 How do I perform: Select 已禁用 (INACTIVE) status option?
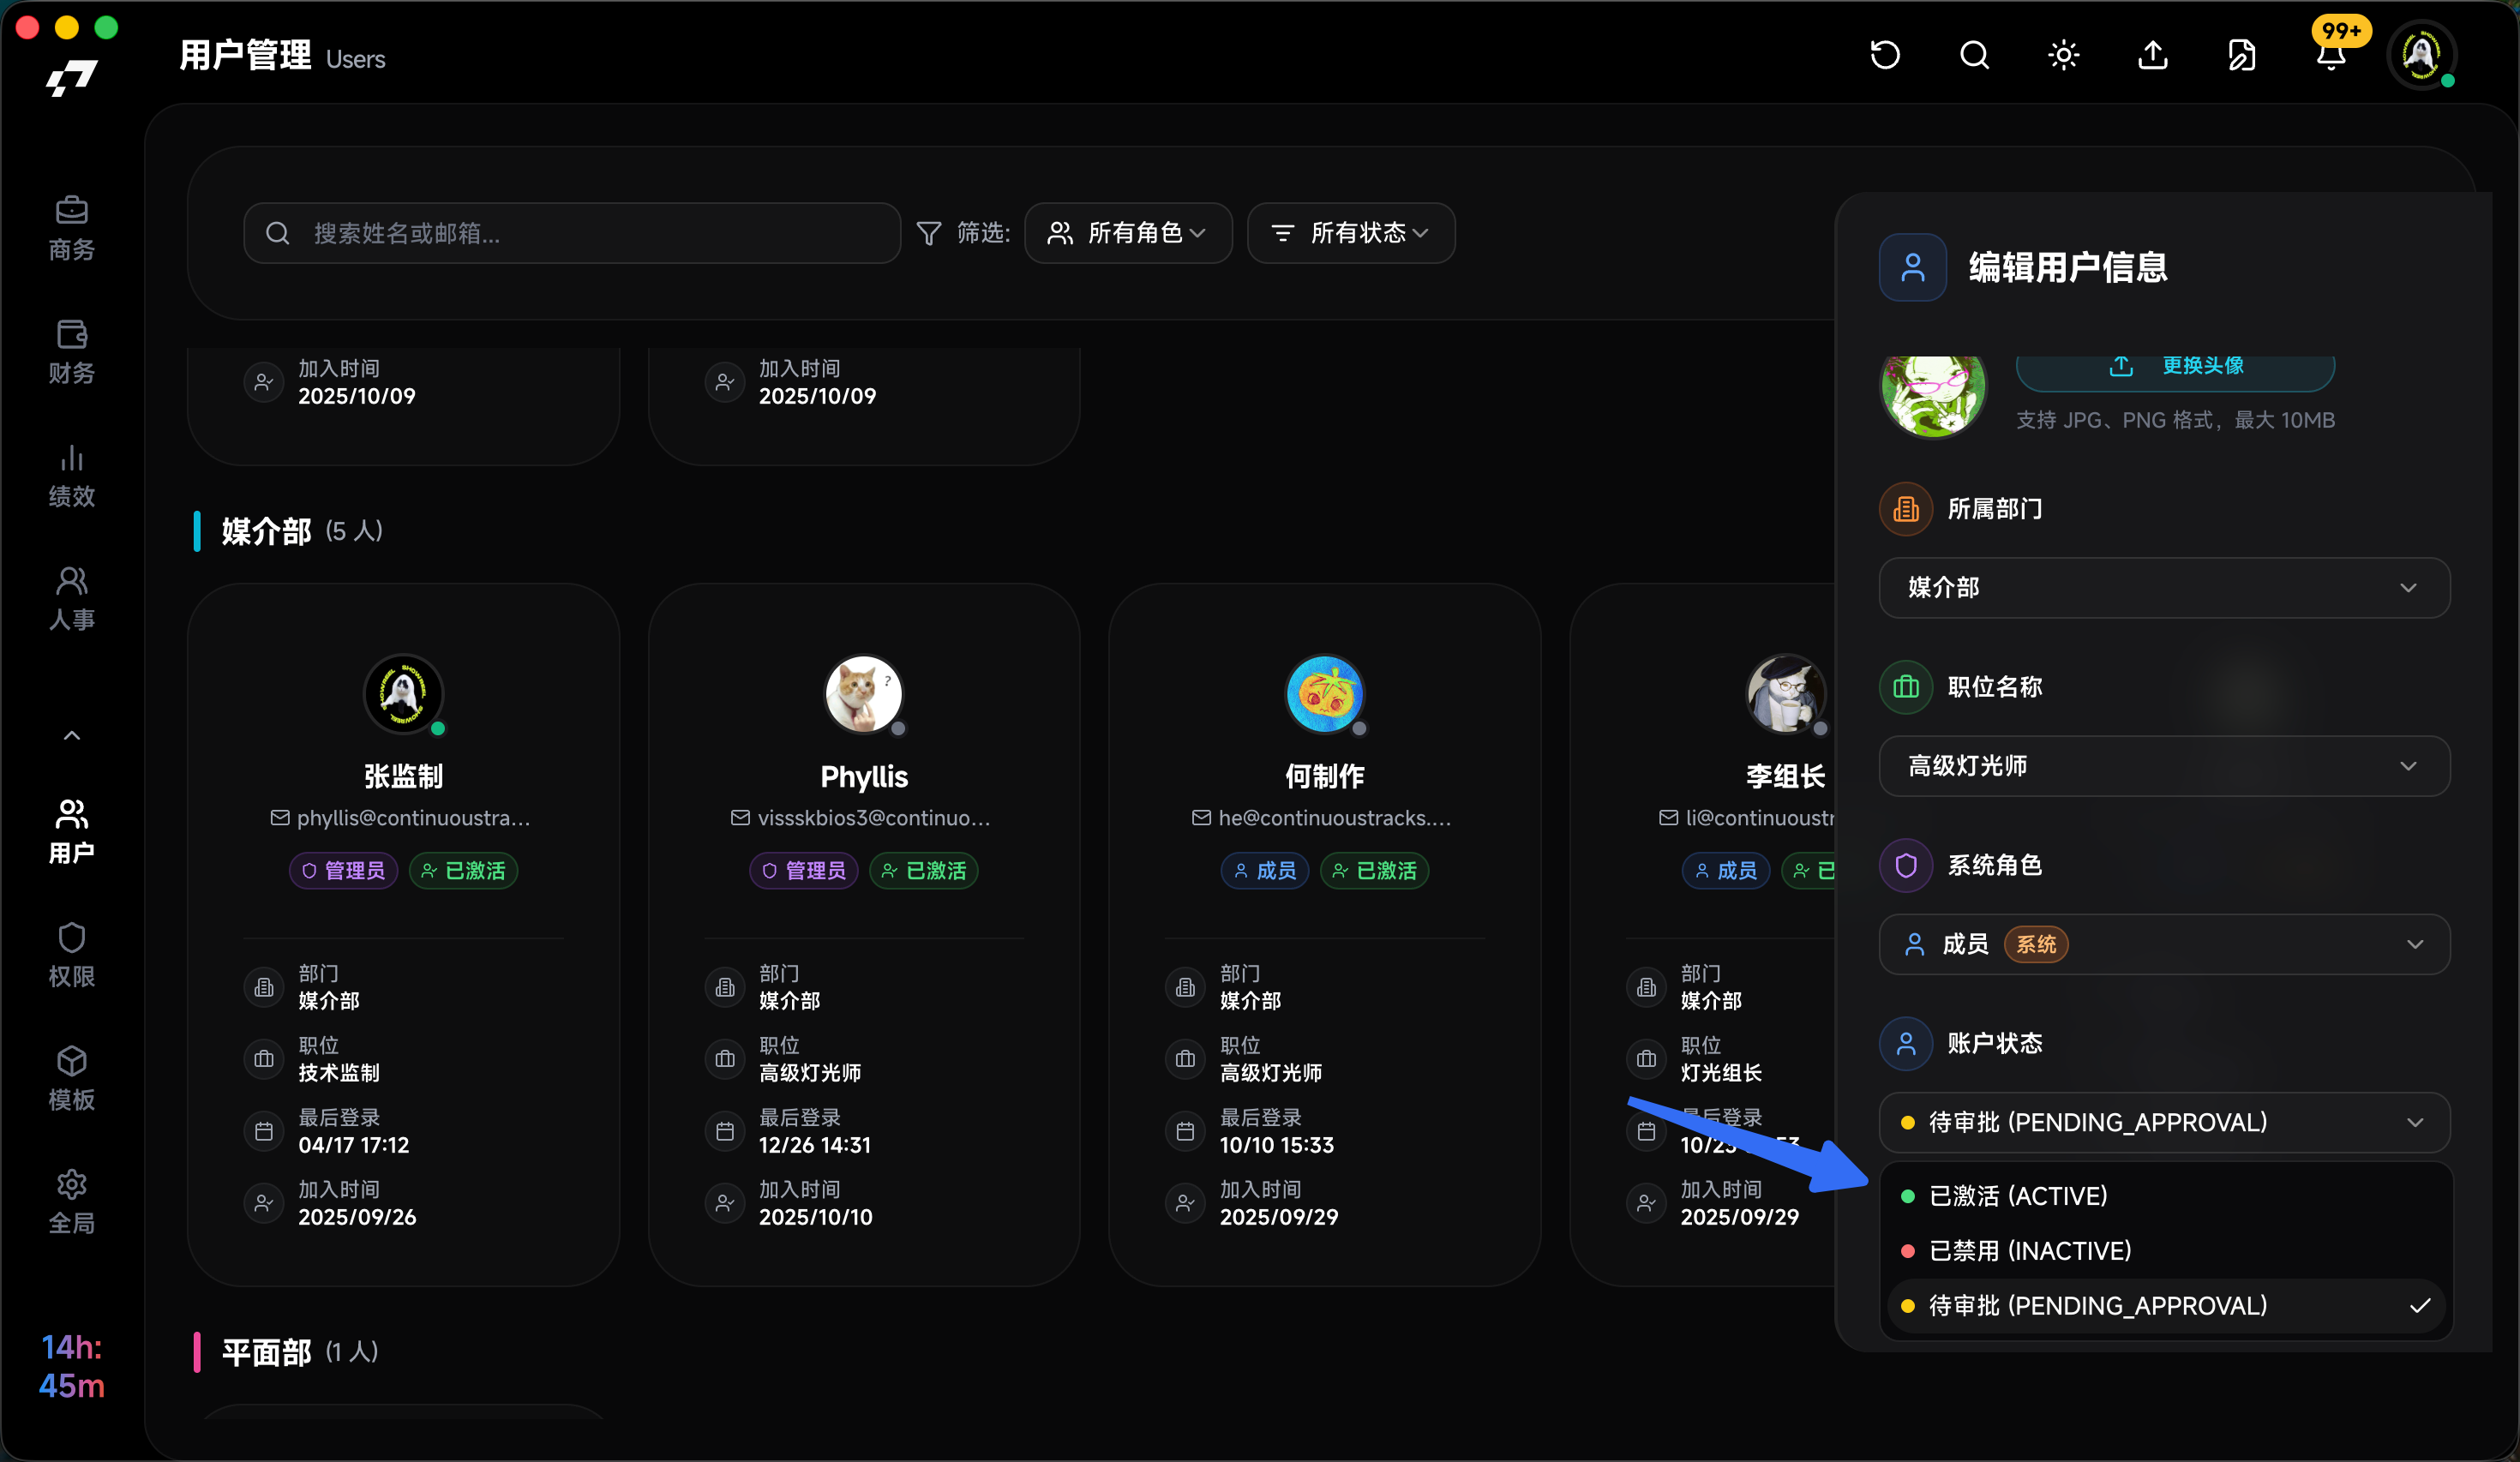[2164, 1251]
